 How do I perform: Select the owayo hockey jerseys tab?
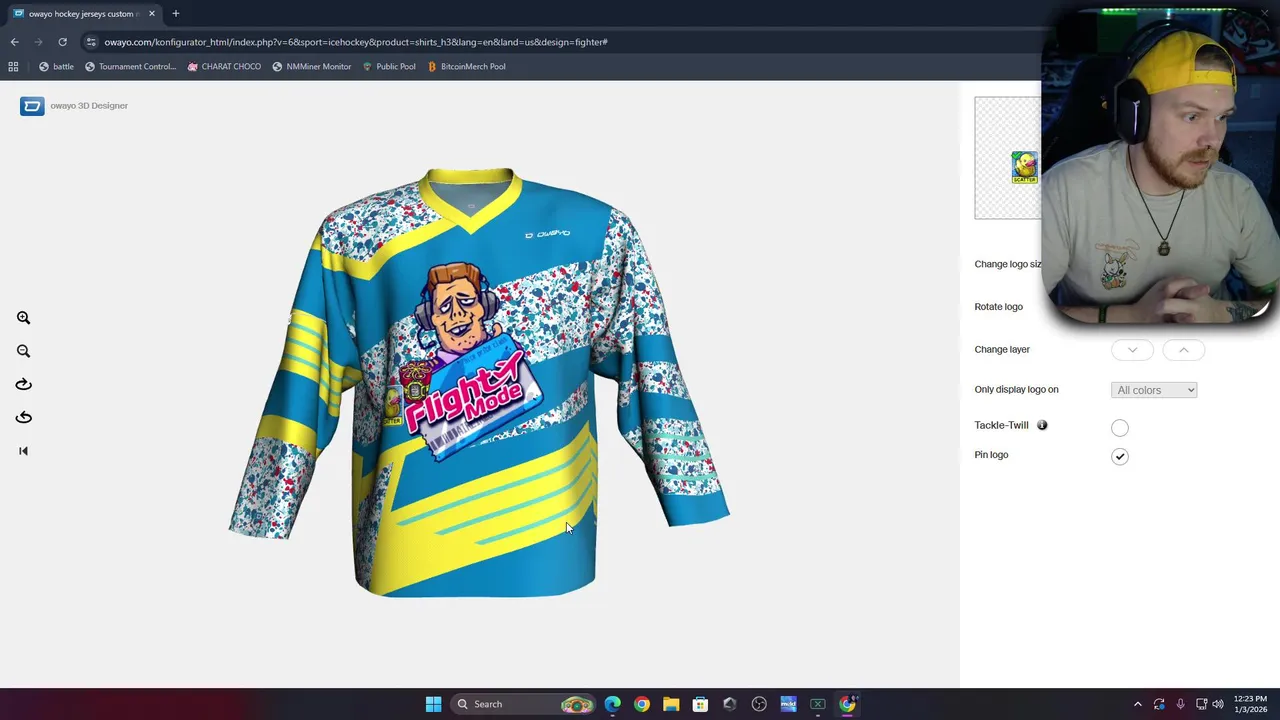coord(82,14)
